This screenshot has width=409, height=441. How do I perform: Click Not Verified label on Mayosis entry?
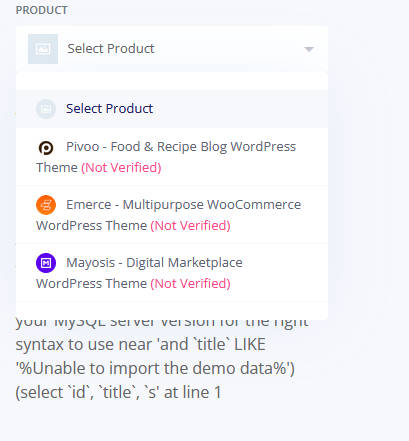coord(190,283)
